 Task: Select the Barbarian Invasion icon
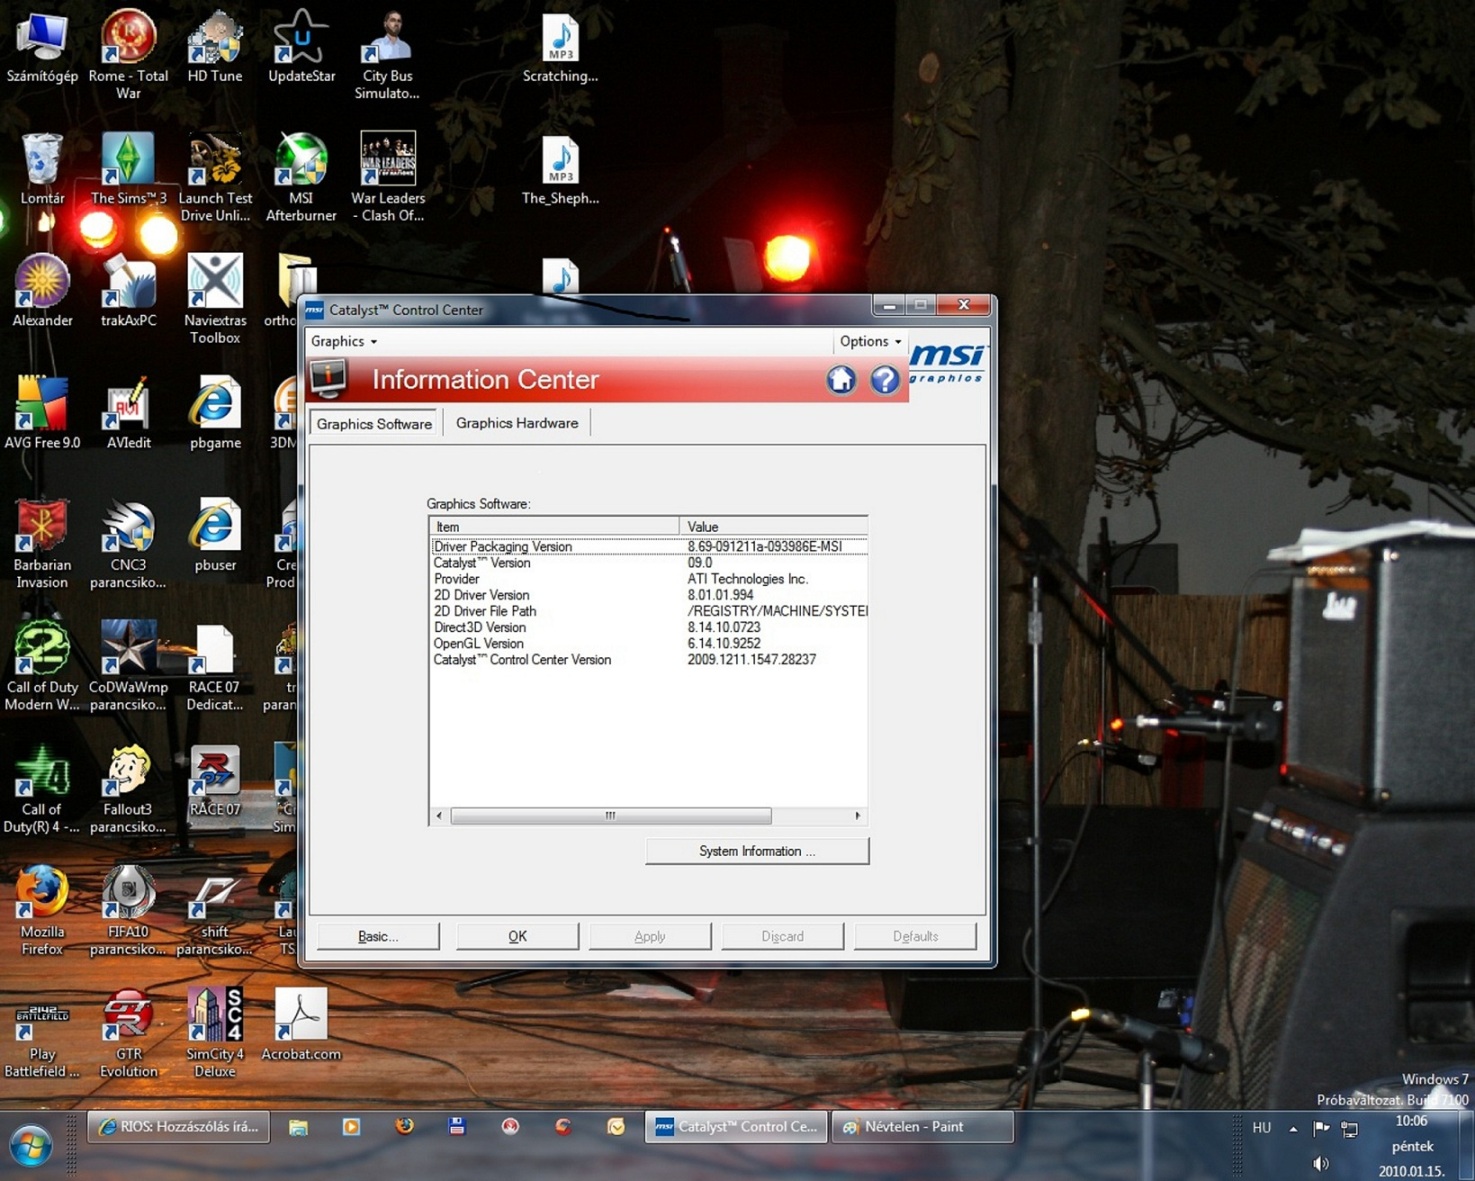click(x=42, y=544)
